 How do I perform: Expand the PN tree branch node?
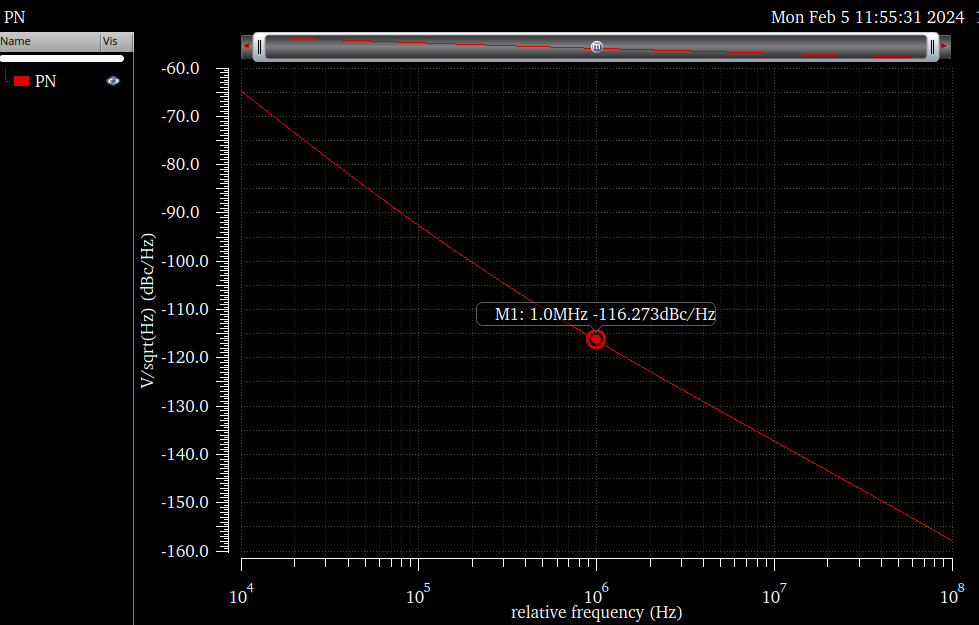pyautogui.click(x=7, y=80)
